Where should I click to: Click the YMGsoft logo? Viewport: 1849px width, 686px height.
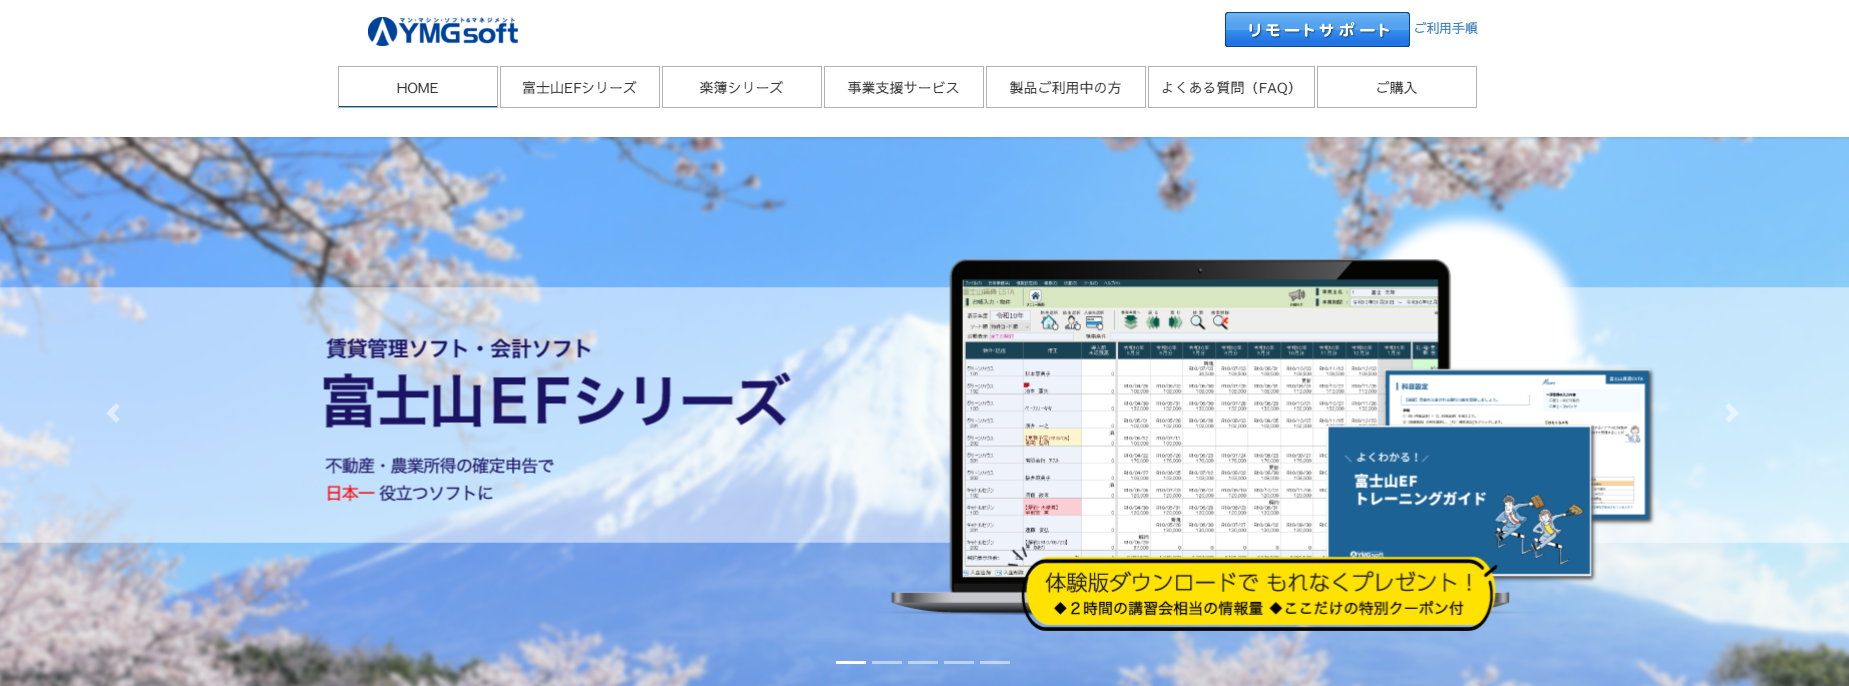[x=443, y=31]
